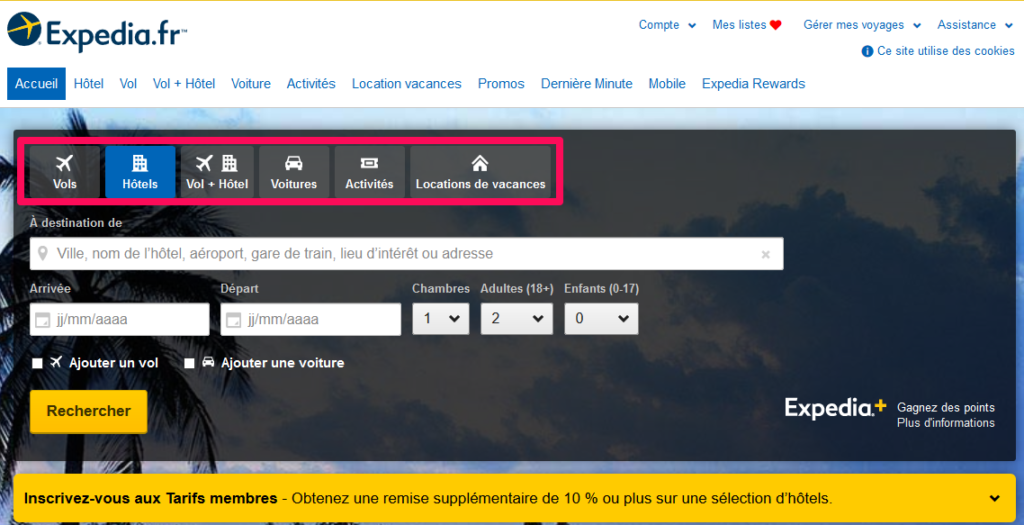Select Locations de vacances house icon
The width and height of the screenshot is (1024, 525).
coord(480,164)
